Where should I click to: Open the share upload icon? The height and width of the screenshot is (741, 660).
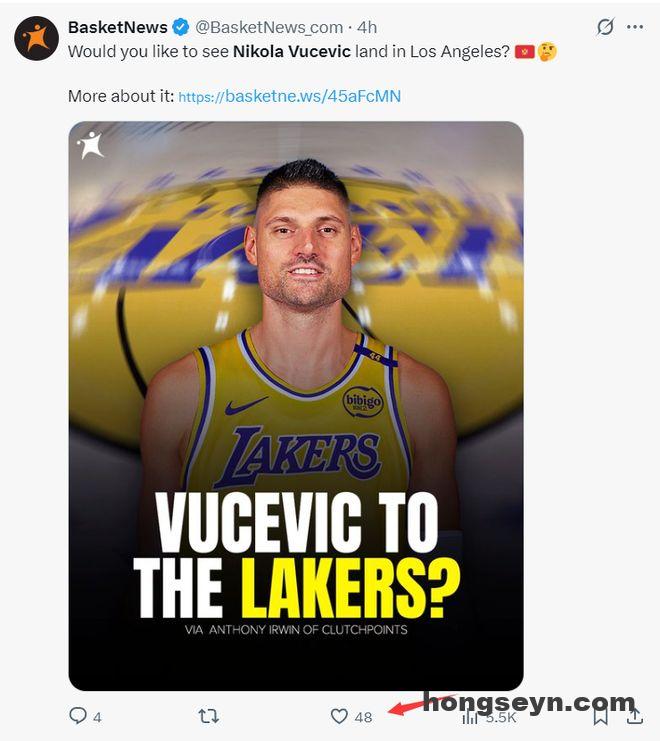(634, 715)
